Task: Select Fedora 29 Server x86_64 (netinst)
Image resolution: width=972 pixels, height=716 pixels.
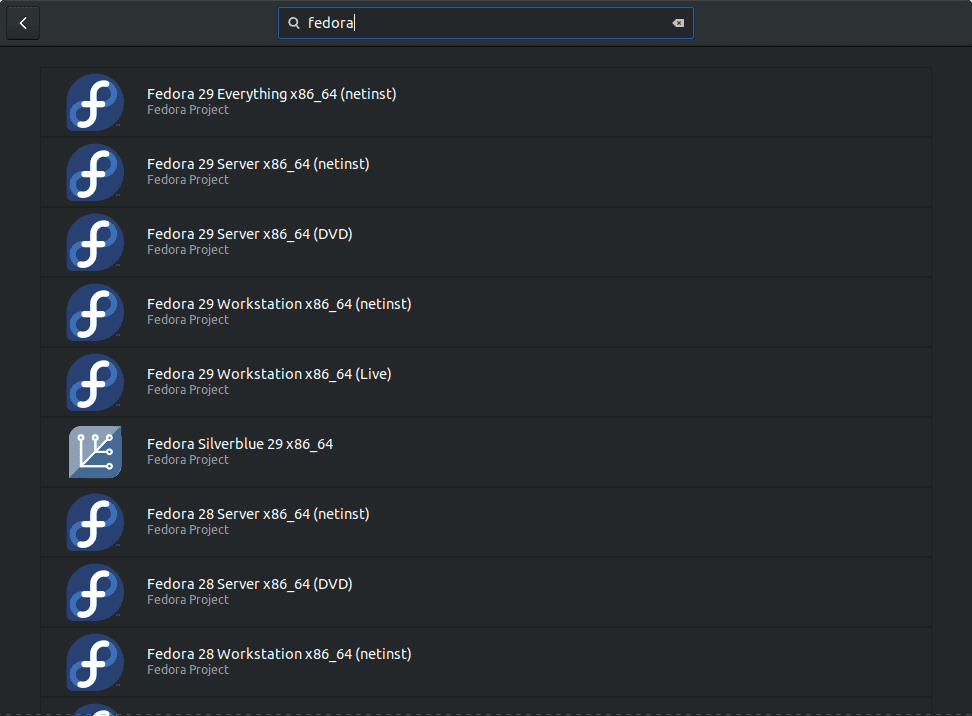Action: (x=258, y=164)
